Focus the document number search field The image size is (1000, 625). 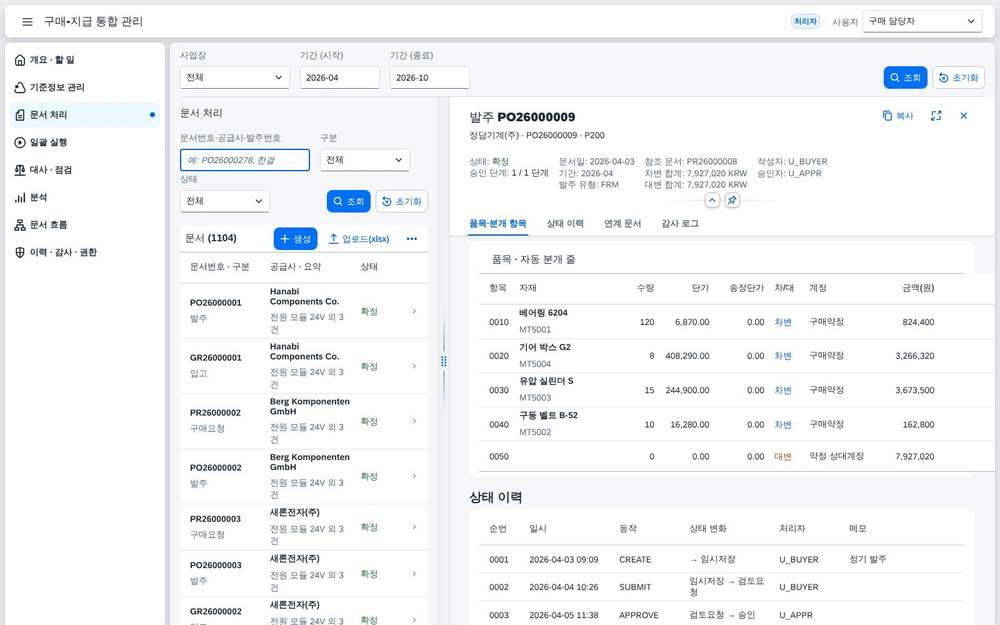[x=245, y=160]
